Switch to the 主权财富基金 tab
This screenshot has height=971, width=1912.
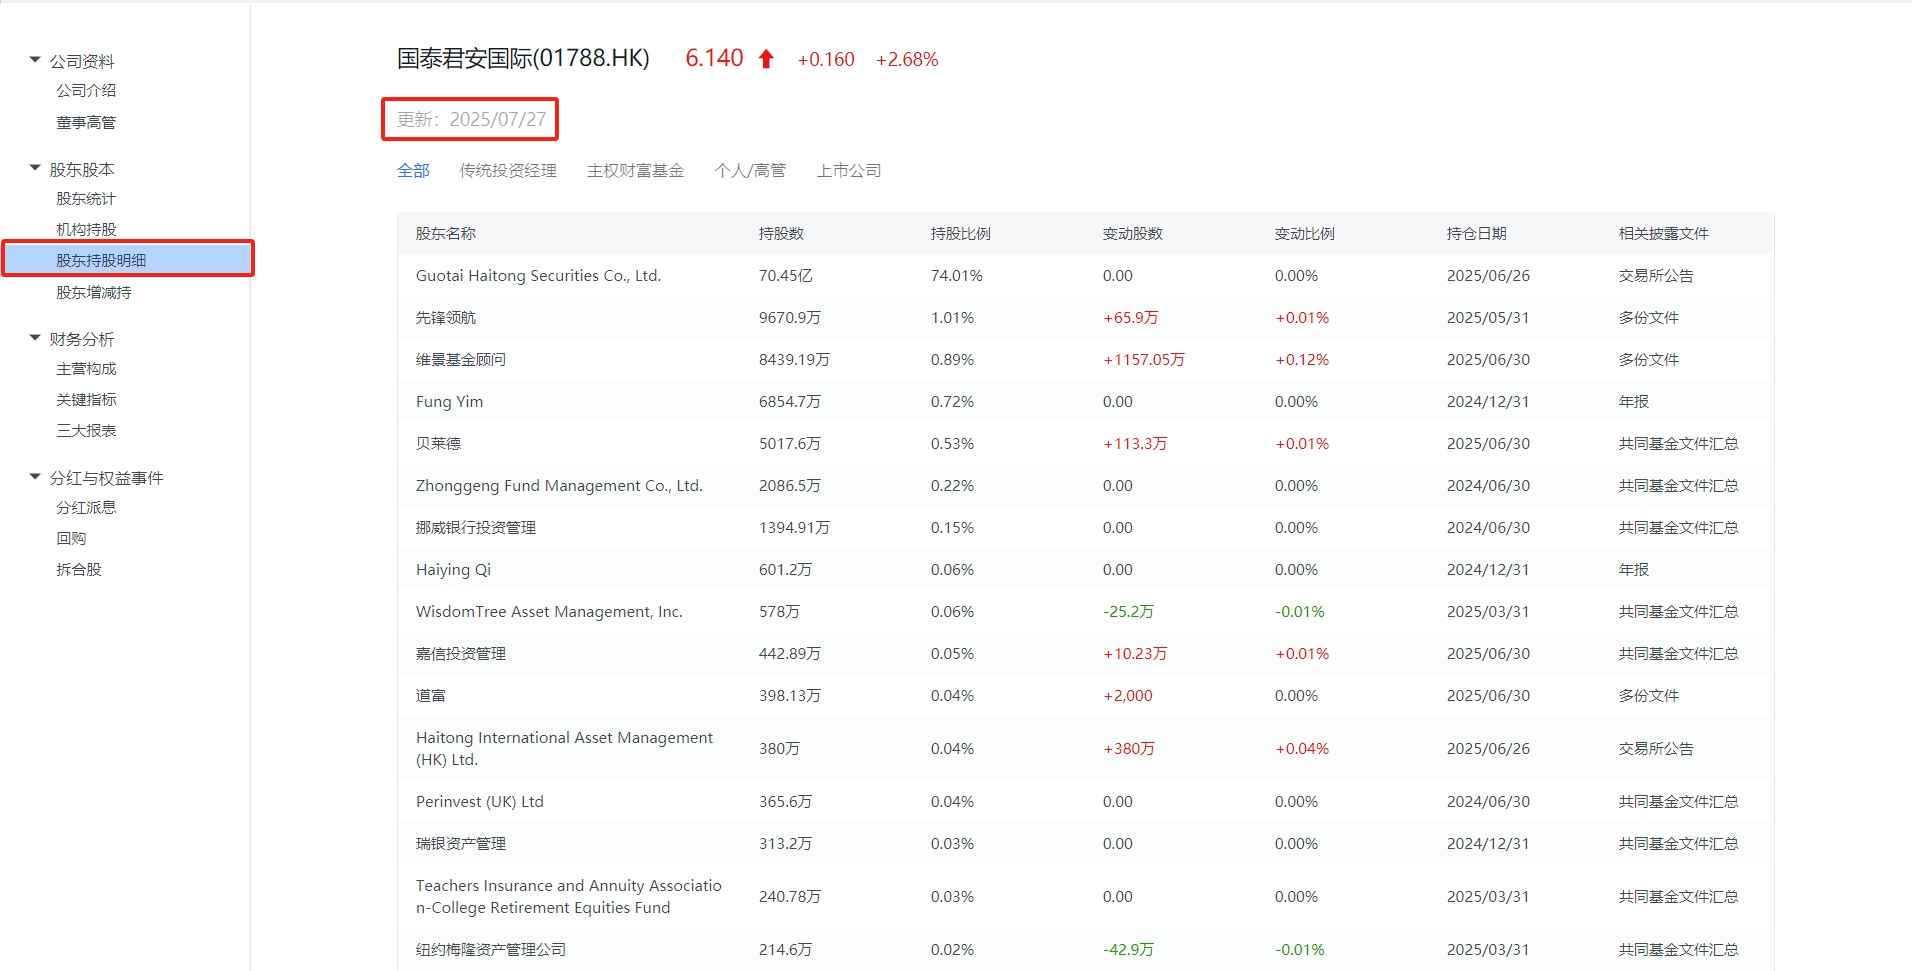pos(635,170)
